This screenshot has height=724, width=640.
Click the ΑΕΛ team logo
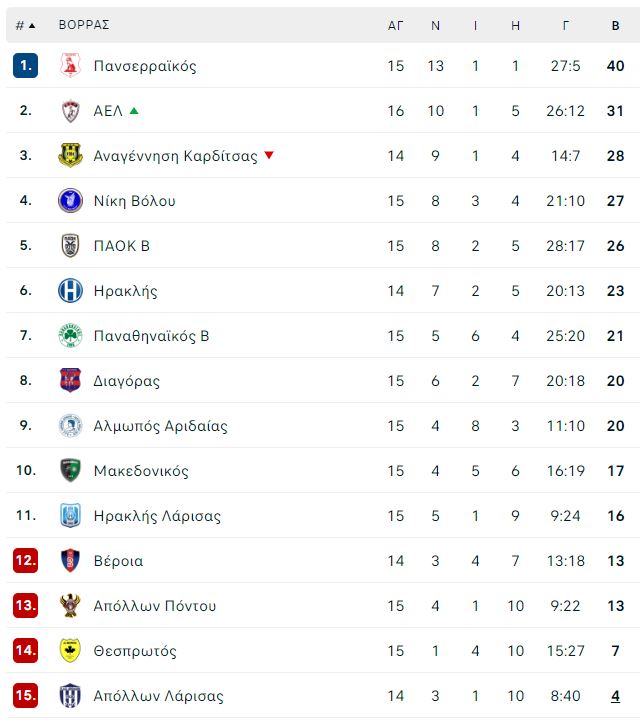(x=70, y=111)
